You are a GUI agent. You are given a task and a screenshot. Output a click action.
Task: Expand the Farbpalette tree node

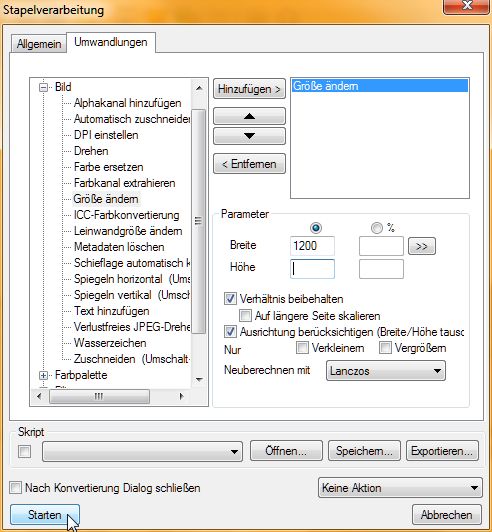click(x=43, y=375)
